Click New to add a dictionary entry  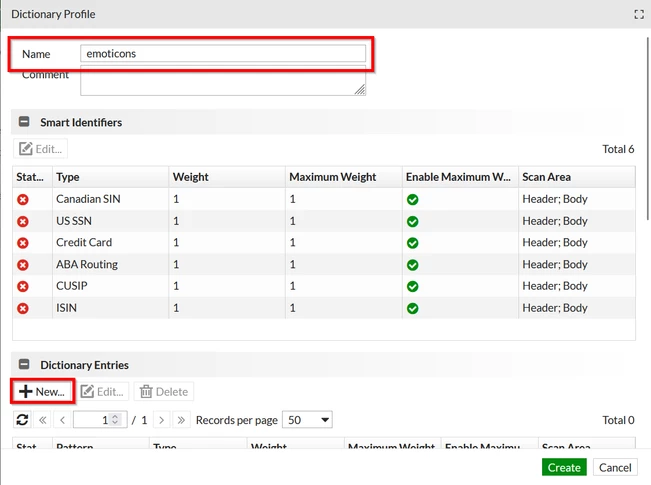coord(42,391)
